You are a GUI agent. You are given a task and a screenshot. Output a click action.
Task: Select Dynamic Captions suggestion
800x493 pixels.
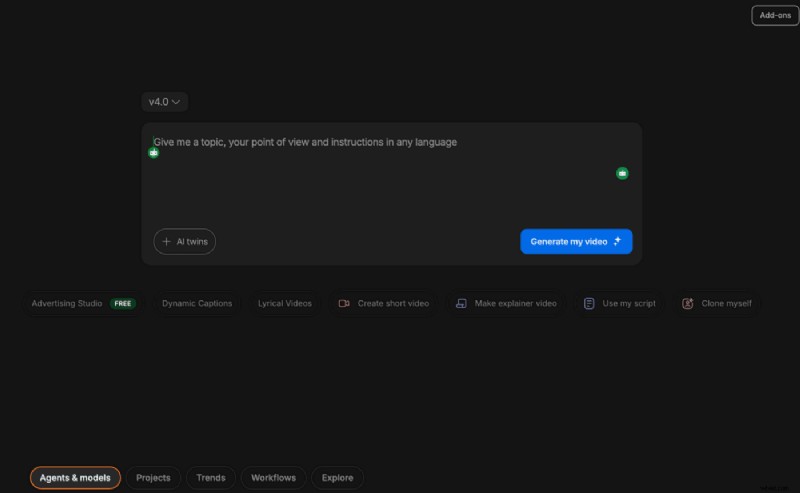(197, 303)
